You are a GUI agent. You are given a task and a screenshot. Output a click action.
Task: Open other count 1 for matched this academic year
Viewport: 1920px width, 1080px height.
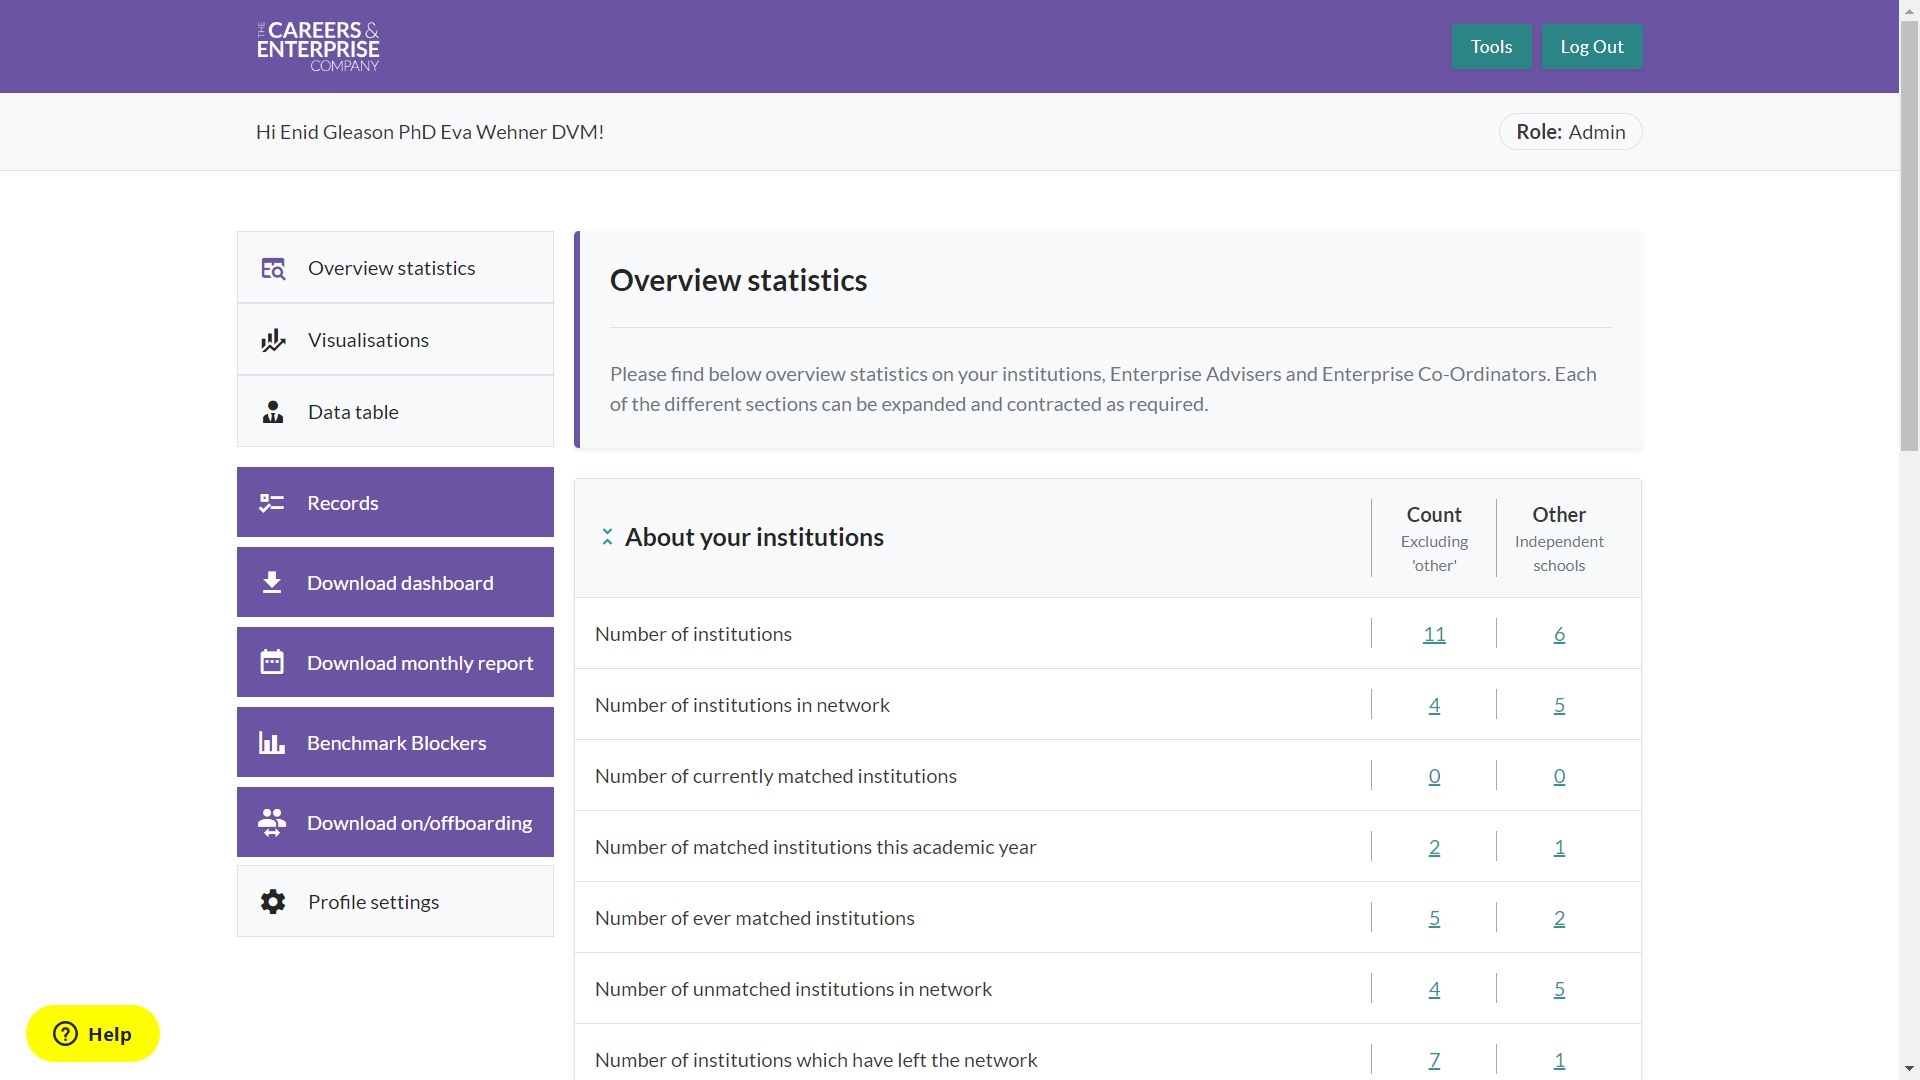point(1559,847)
